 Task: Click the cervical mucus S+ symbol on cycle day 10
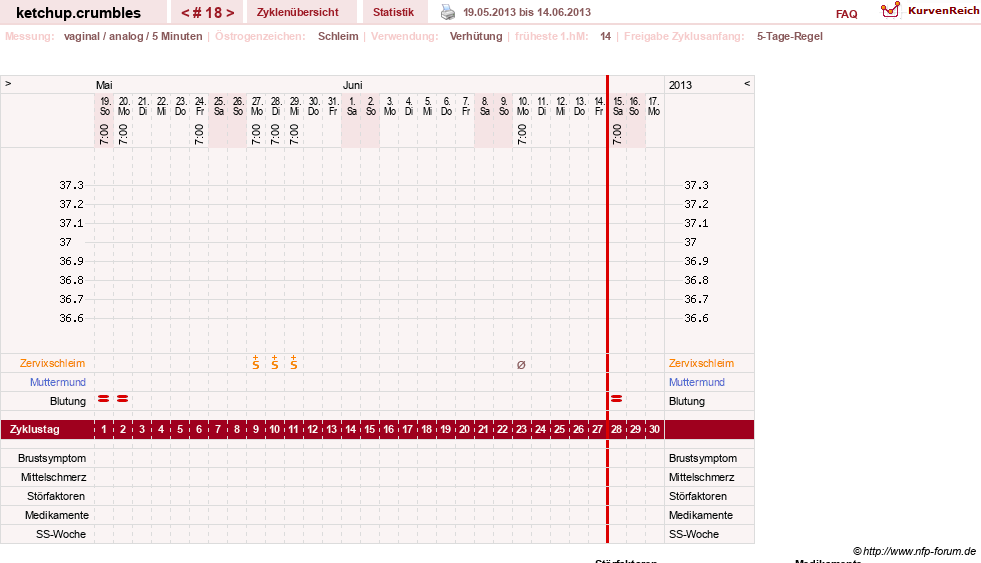point(275,363)
